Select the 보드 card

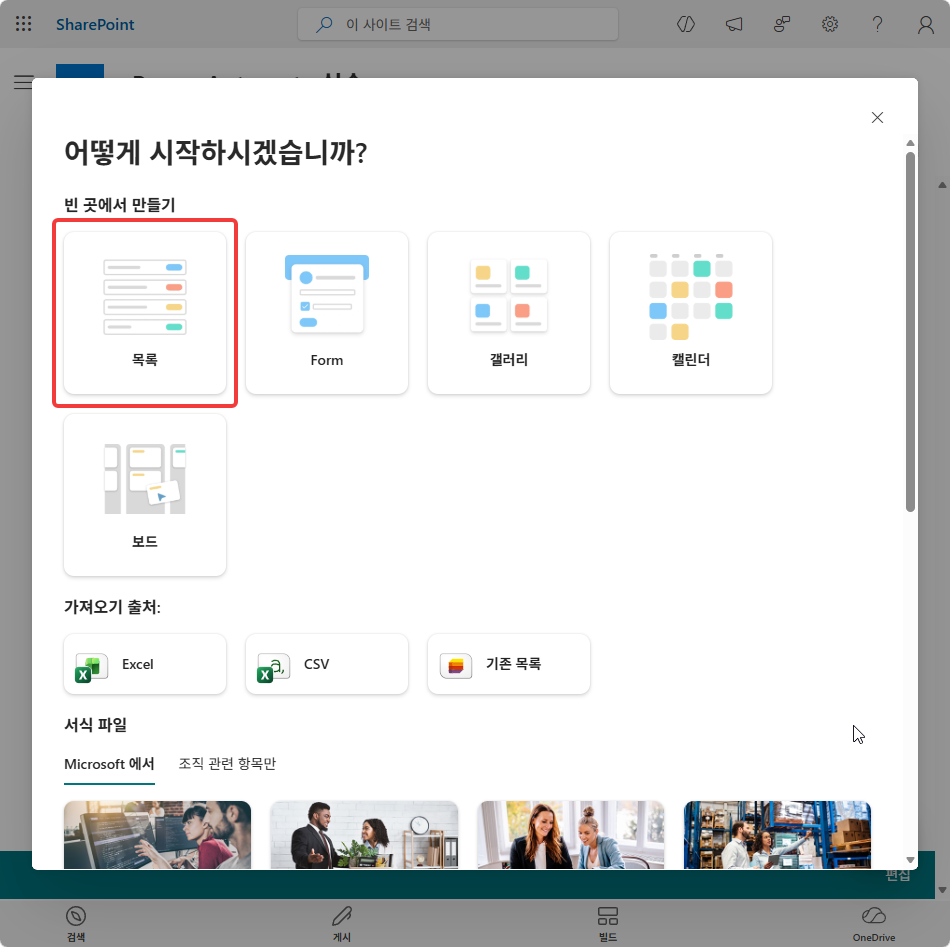coord(145,495)
